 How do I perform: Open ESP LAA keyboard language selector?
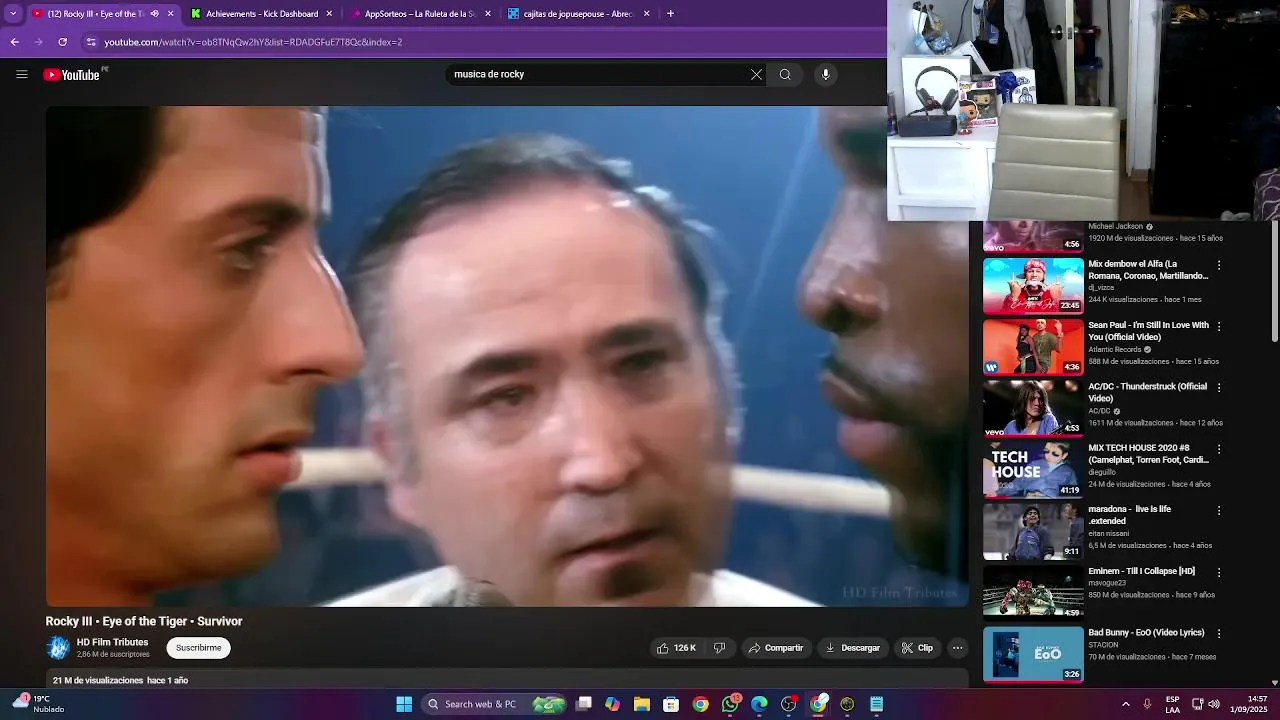(1172, 704)
